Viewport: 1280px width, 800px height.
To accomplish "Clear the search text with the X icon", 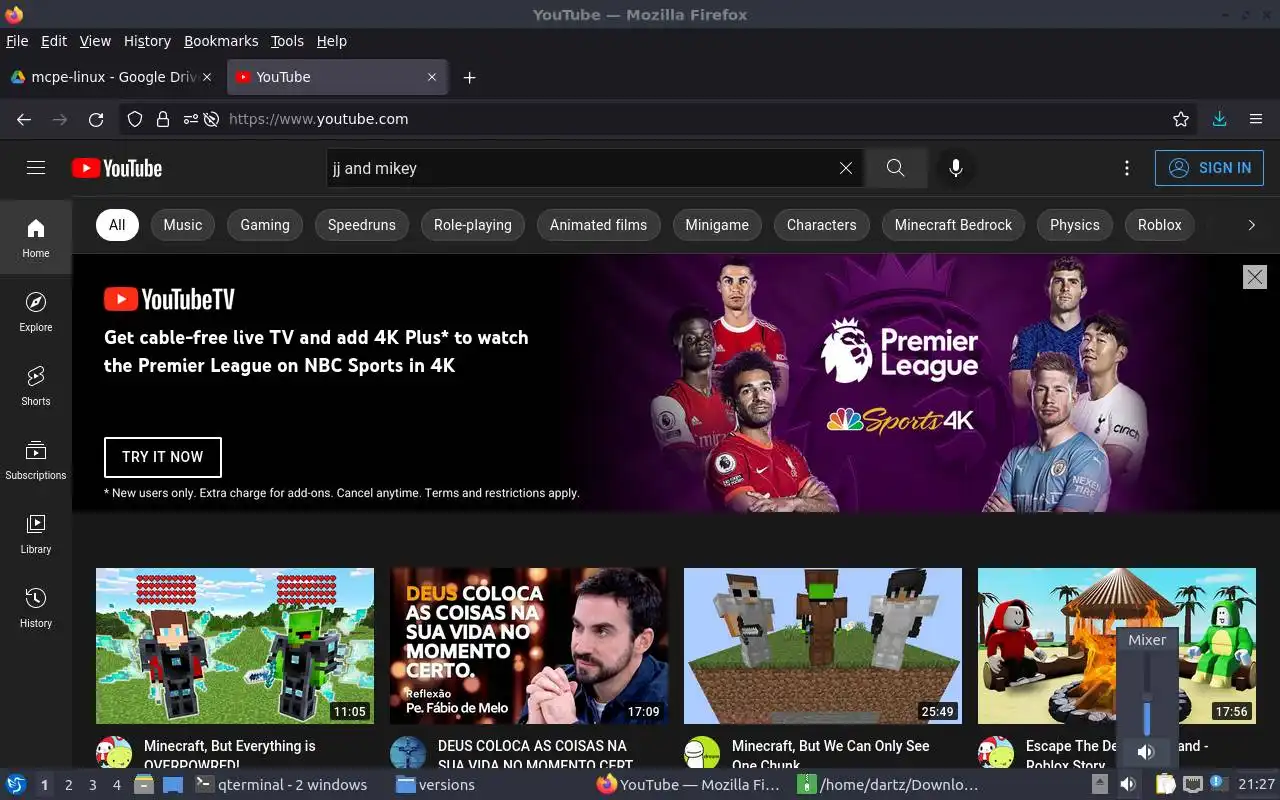I will coord(846,168).
